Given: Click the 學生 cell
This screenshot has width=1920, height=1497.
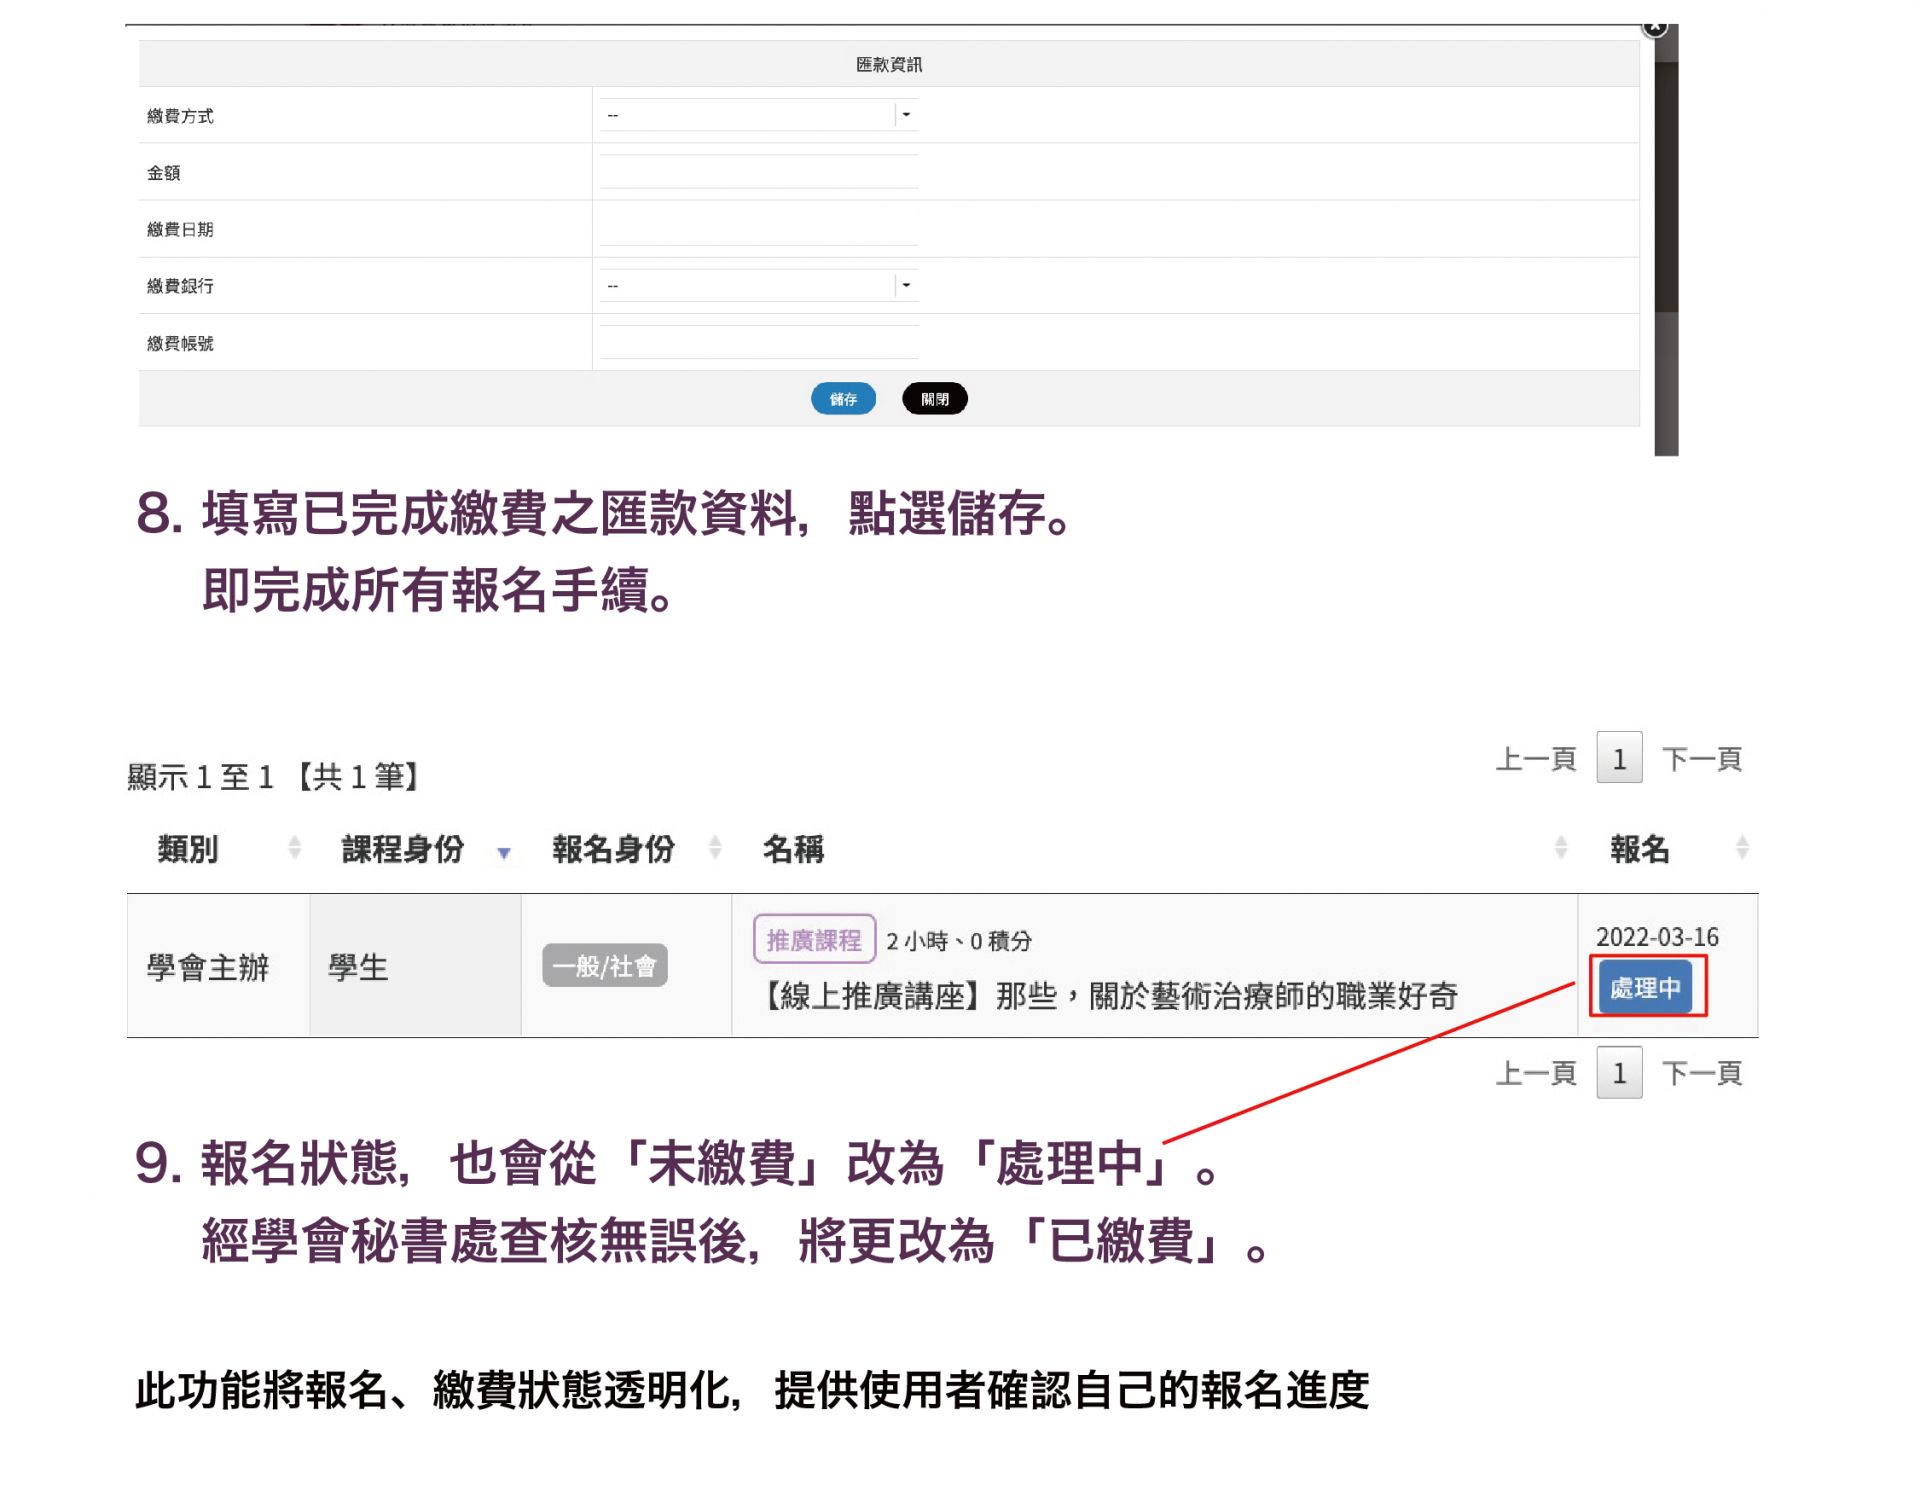Looking at the screenshot, I should click(358, 967).
